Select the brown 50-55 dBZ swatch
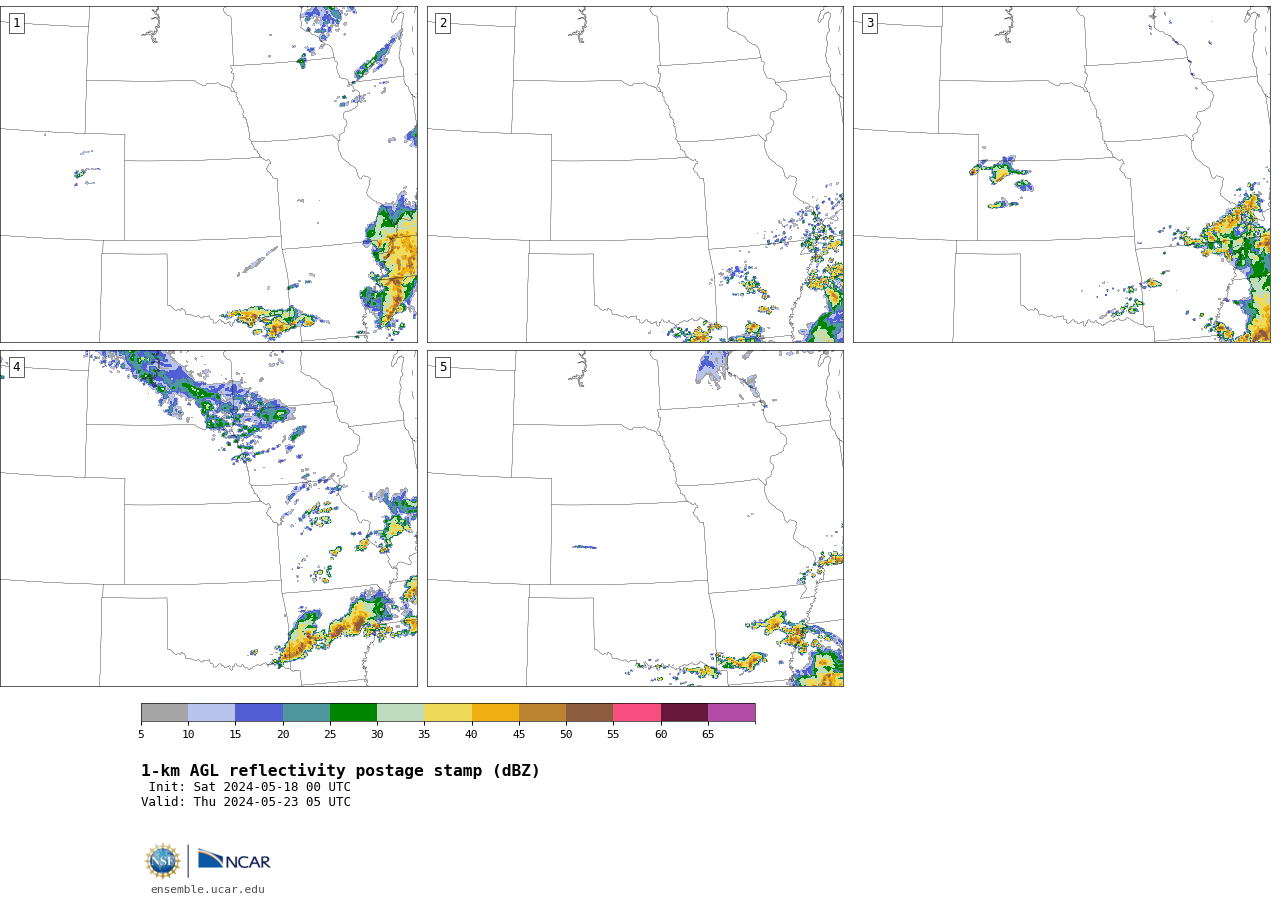Image resolution: width=1280 pixels, height=901 pixels. pyautogui.click(x=590, y=713)
